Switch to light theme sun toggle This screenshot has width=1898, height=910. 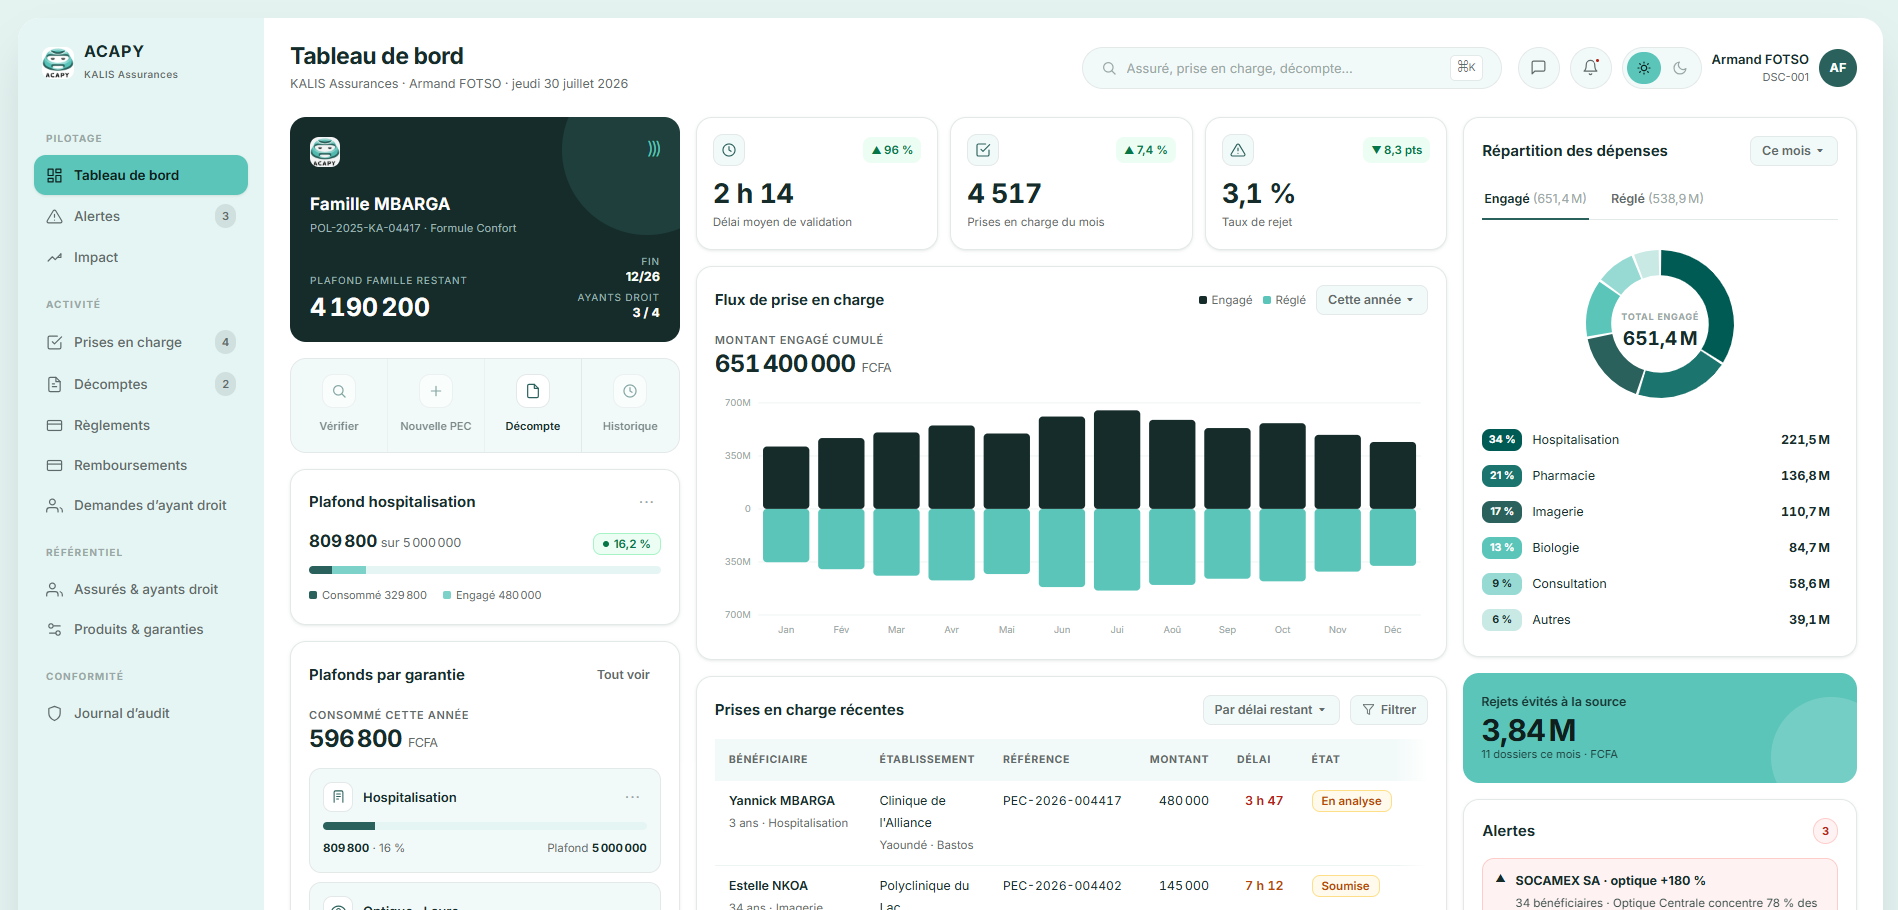(x=1644, y=68)
